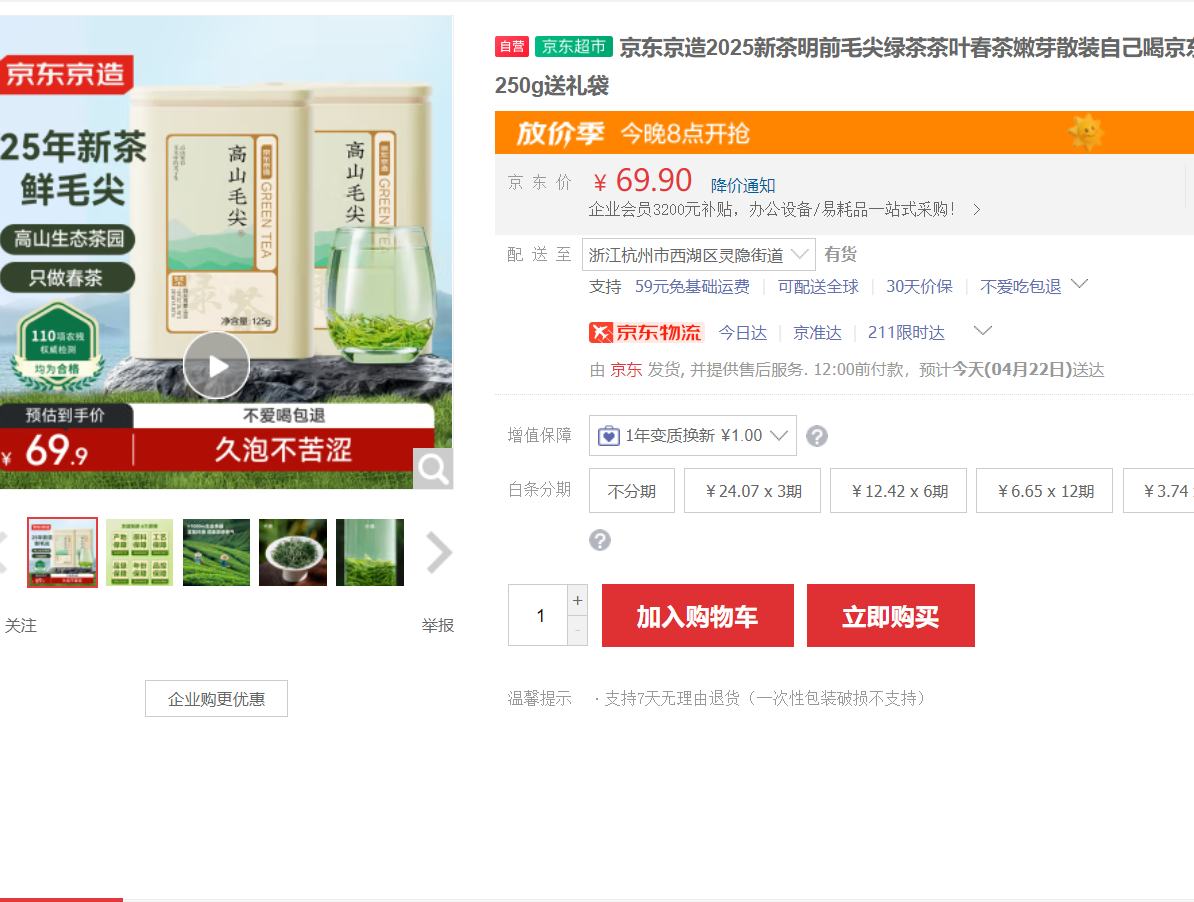Viewport: 1194px width, 902px height.
Task: Click 京准达 delivery option
Action: 817,333
